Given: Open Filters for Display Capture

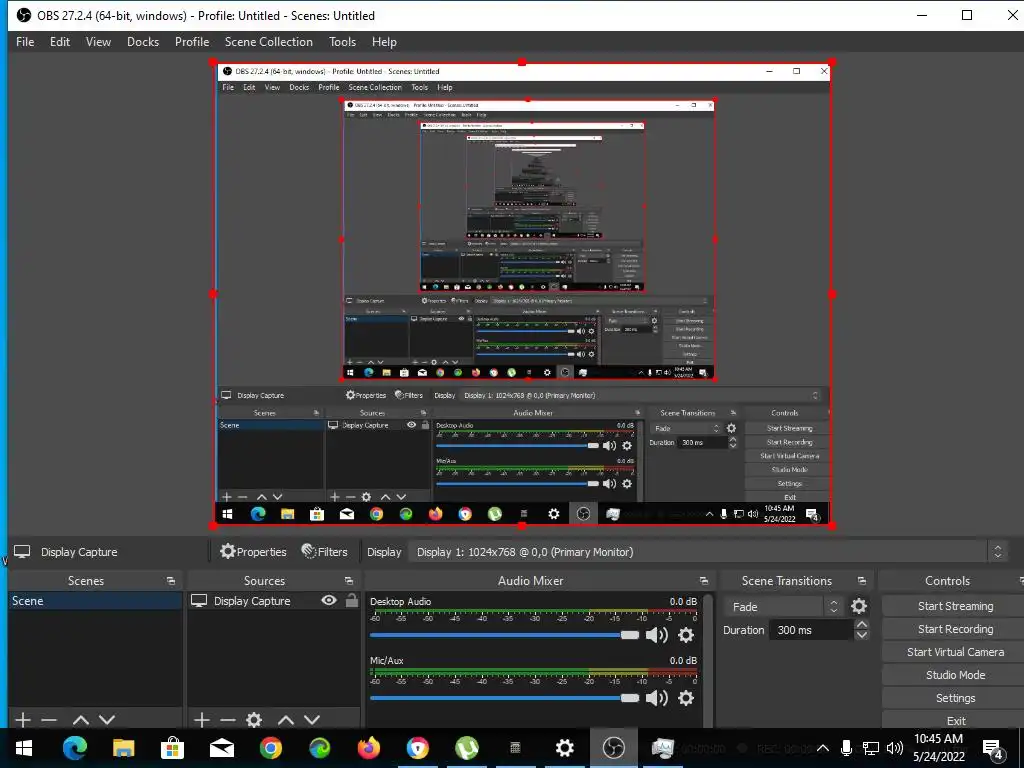Looking at the screenshot, I should [x=324, y=552].
